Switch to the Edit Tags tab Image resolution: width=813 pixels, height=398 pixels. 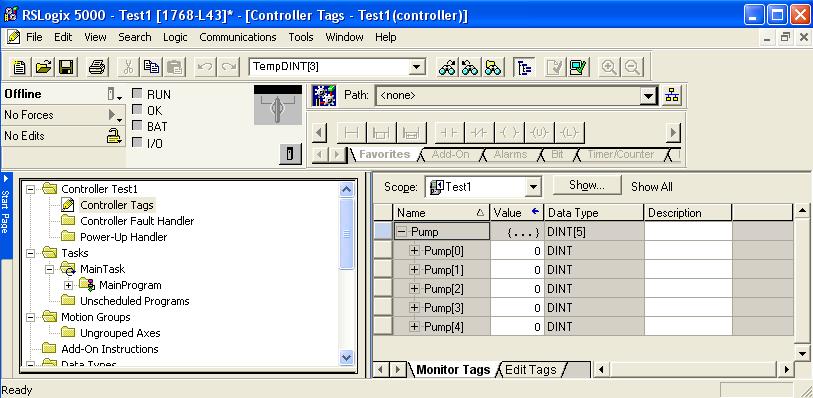pyautogui.click(x=530, y=369)
